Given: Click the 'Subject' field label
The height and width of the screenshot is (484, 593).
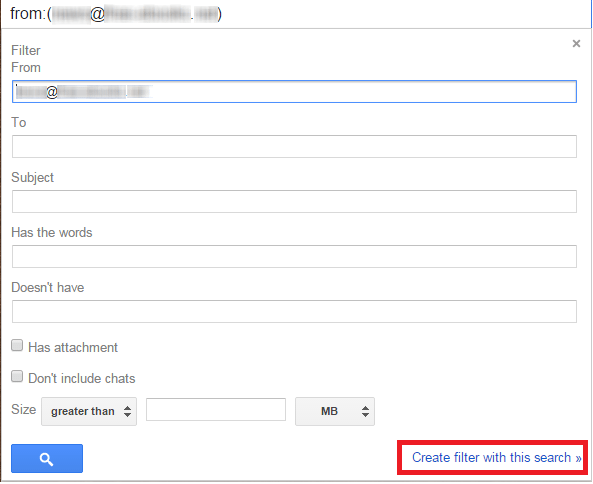Looking at the screenshot, I should (x=33, y=178).
